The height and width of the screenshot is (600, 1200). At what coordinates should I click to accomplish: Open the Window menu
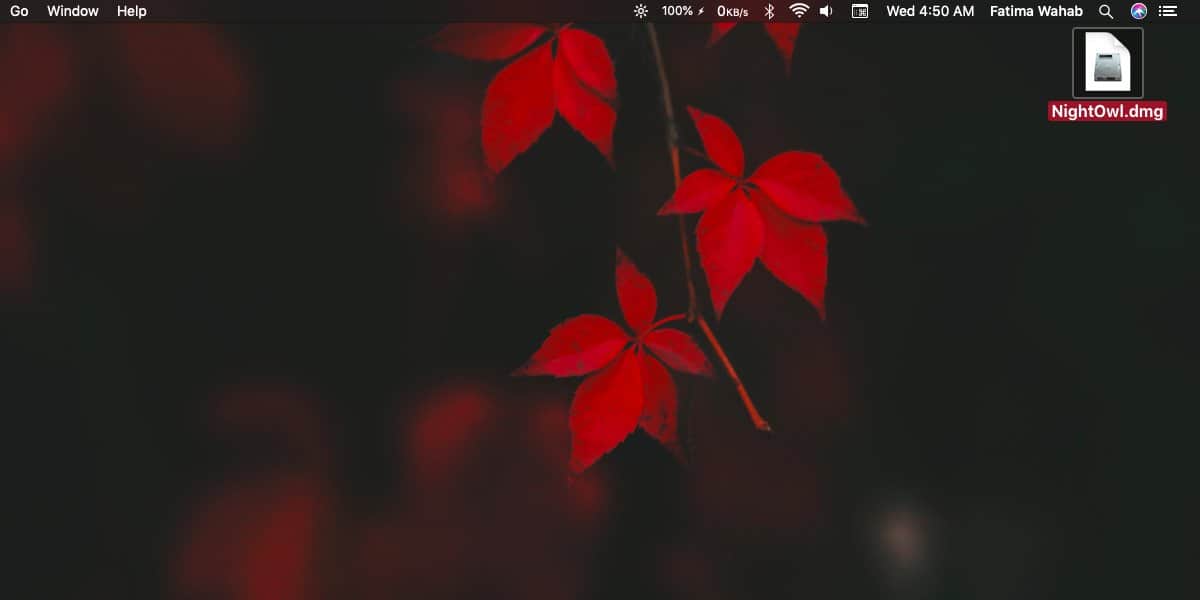[72, 11]
